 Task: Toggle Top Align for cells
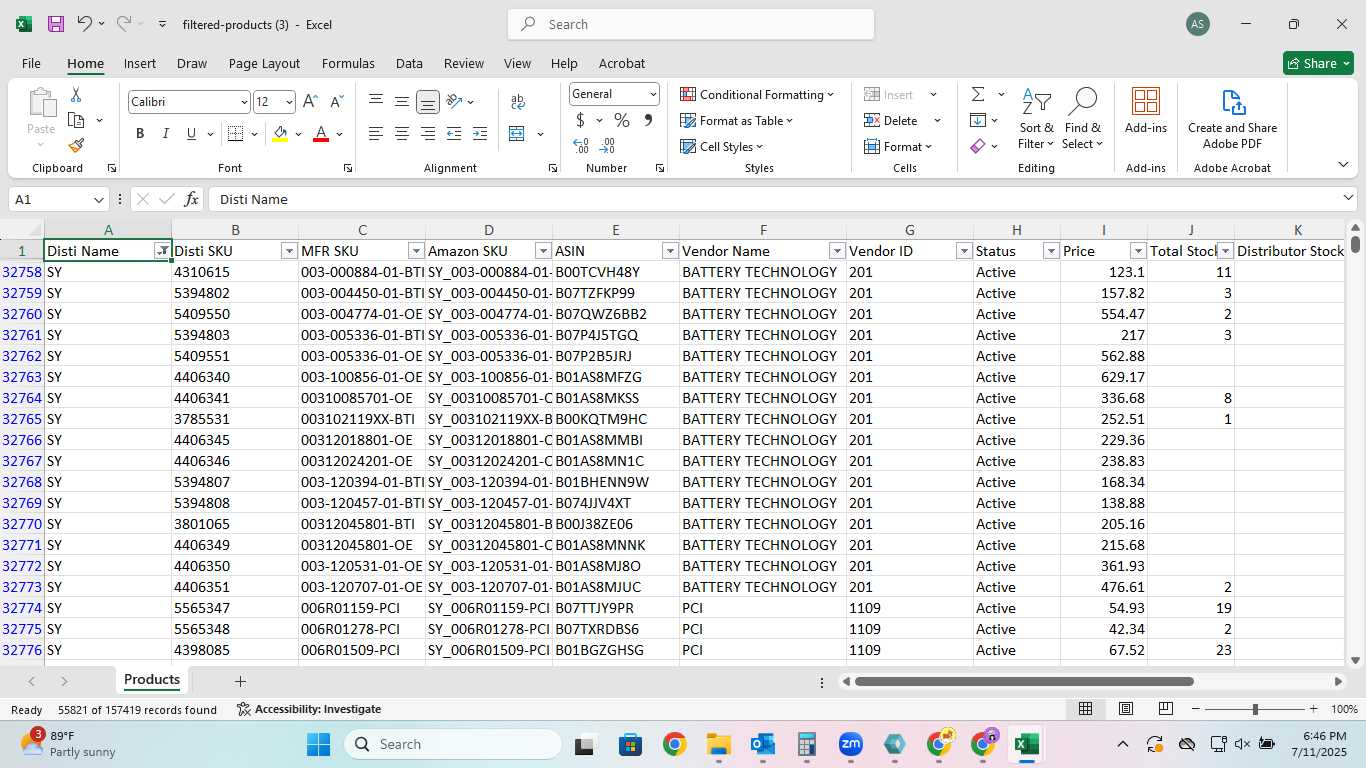(x=376, y=102)
